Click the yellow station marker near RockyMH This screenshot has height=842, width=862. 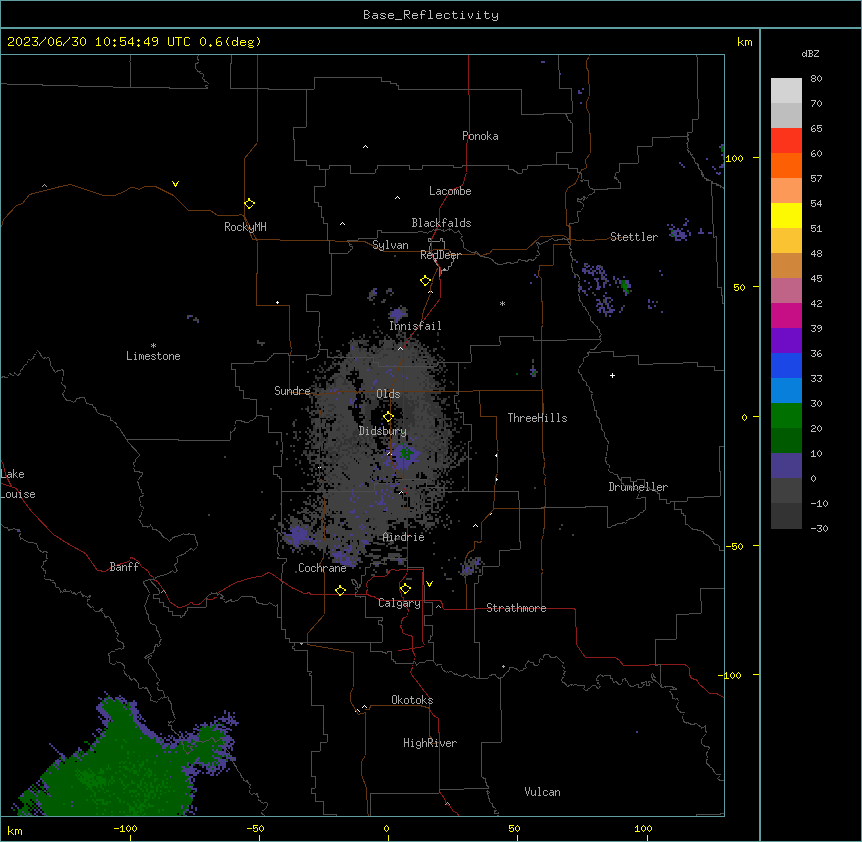click(x=250, y=204)
